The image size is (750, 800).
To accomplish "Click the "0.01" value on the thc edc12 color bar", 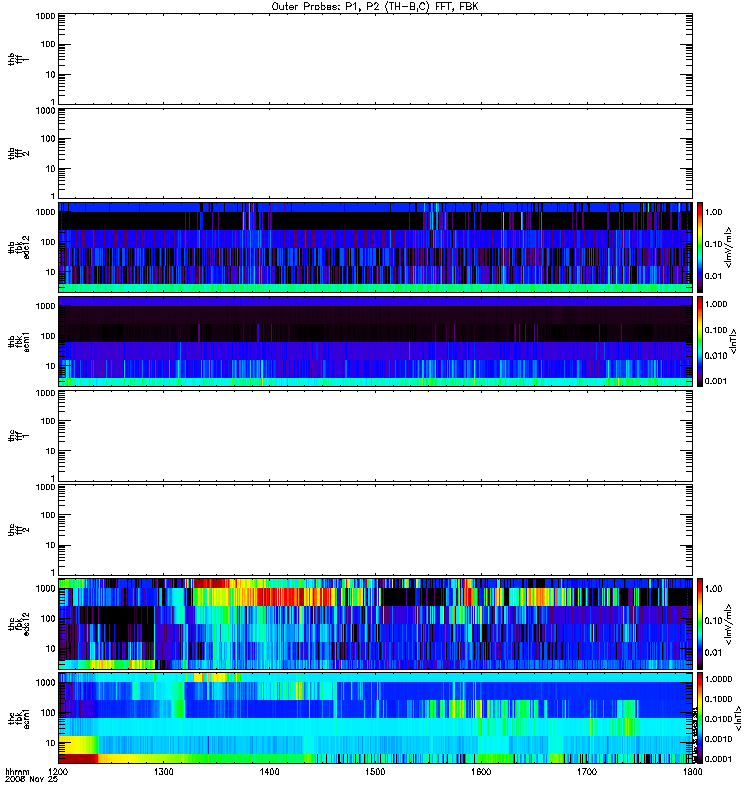I will coord(713,653).
